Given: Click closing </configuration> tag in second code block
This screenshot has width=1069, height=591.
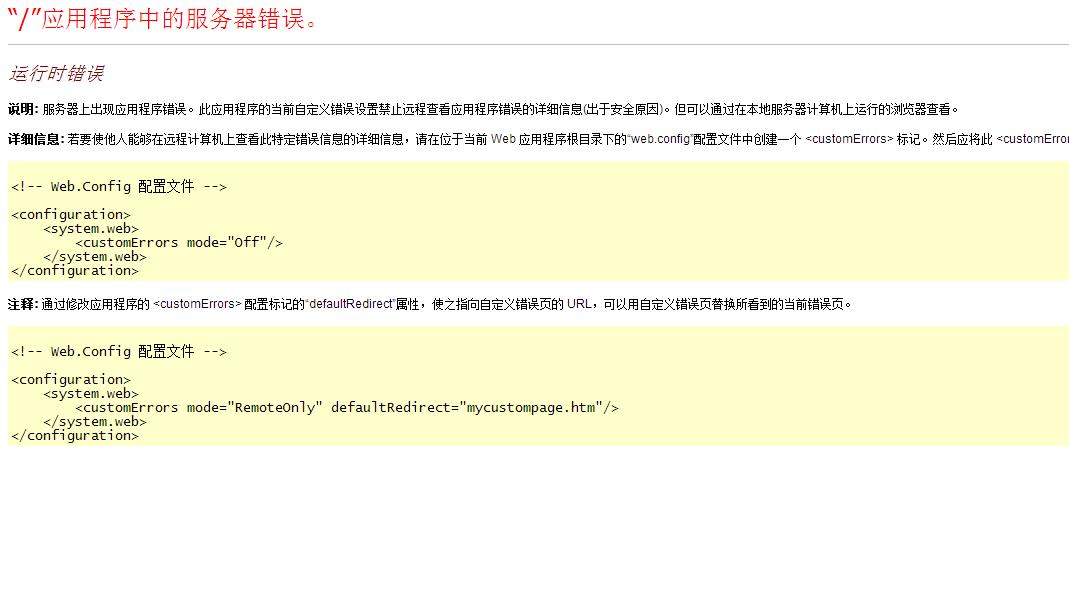Looking at the screenshot, I should point(75,436).
